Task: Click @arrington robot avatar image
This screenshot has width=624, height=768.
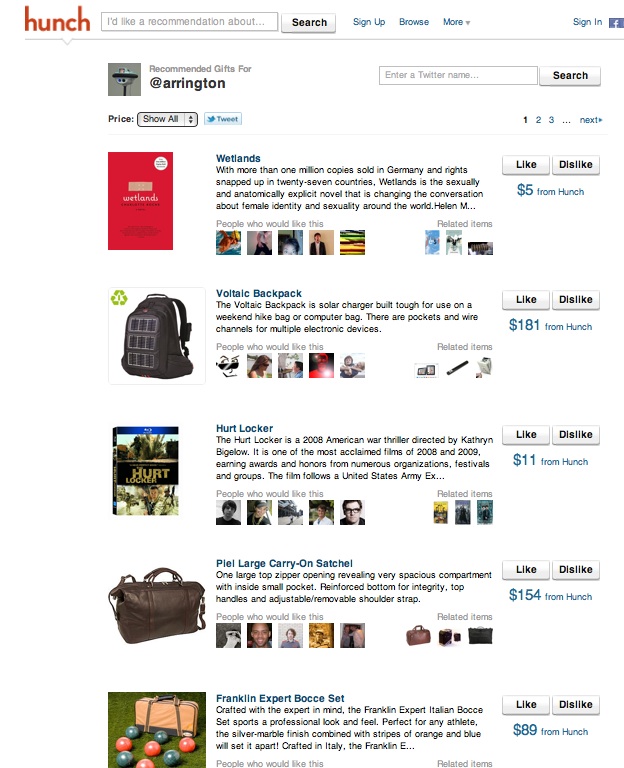Action: [x=124, y=79]
